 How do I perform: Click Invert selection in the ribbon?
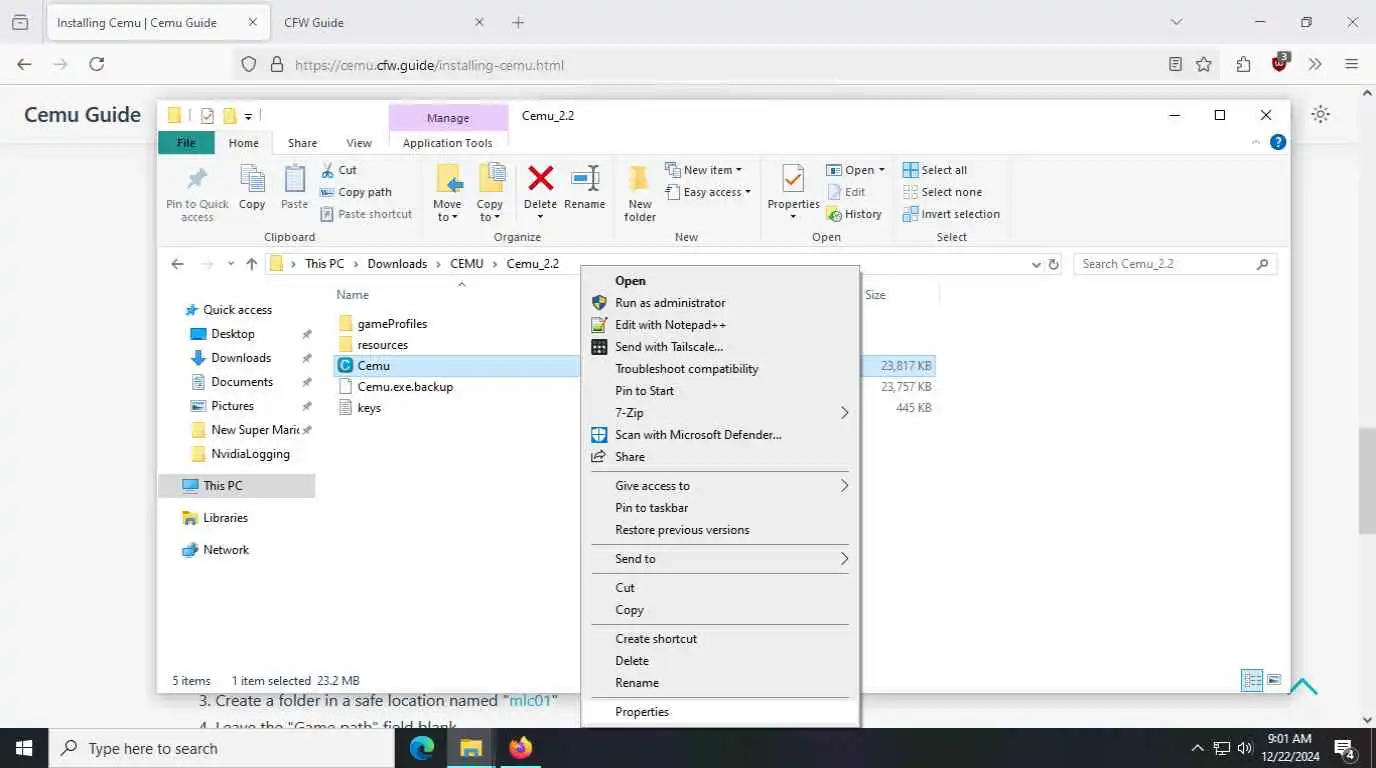tap(951, 214)
